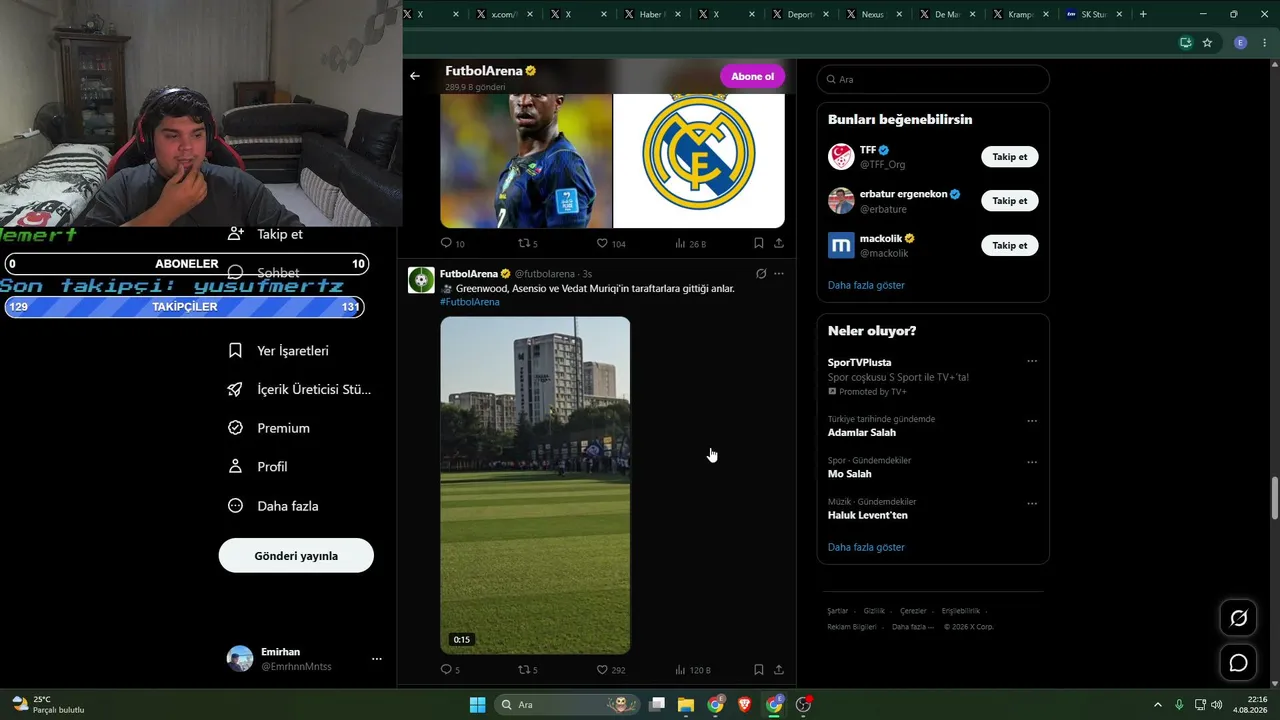Open Daha fazla sidebar menu

[273, 506]
